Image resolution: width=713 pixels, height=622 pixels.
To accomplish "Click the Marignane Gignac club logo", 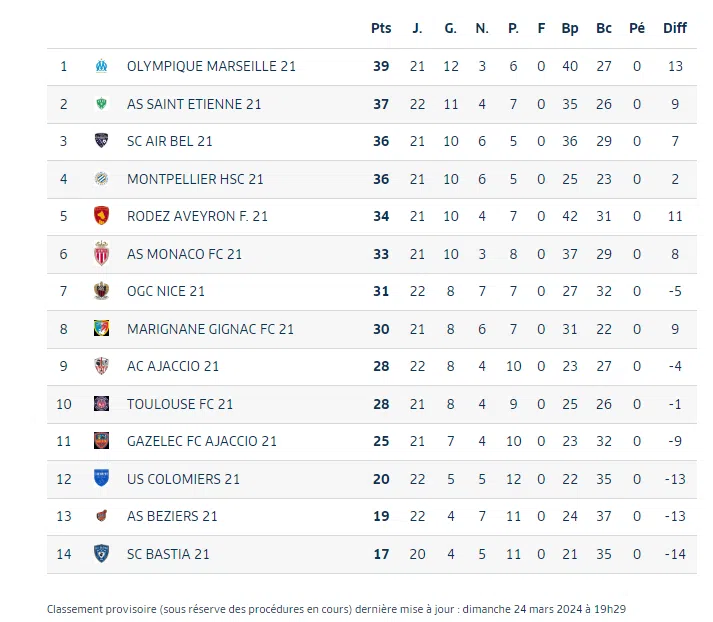I will [101, 329].
